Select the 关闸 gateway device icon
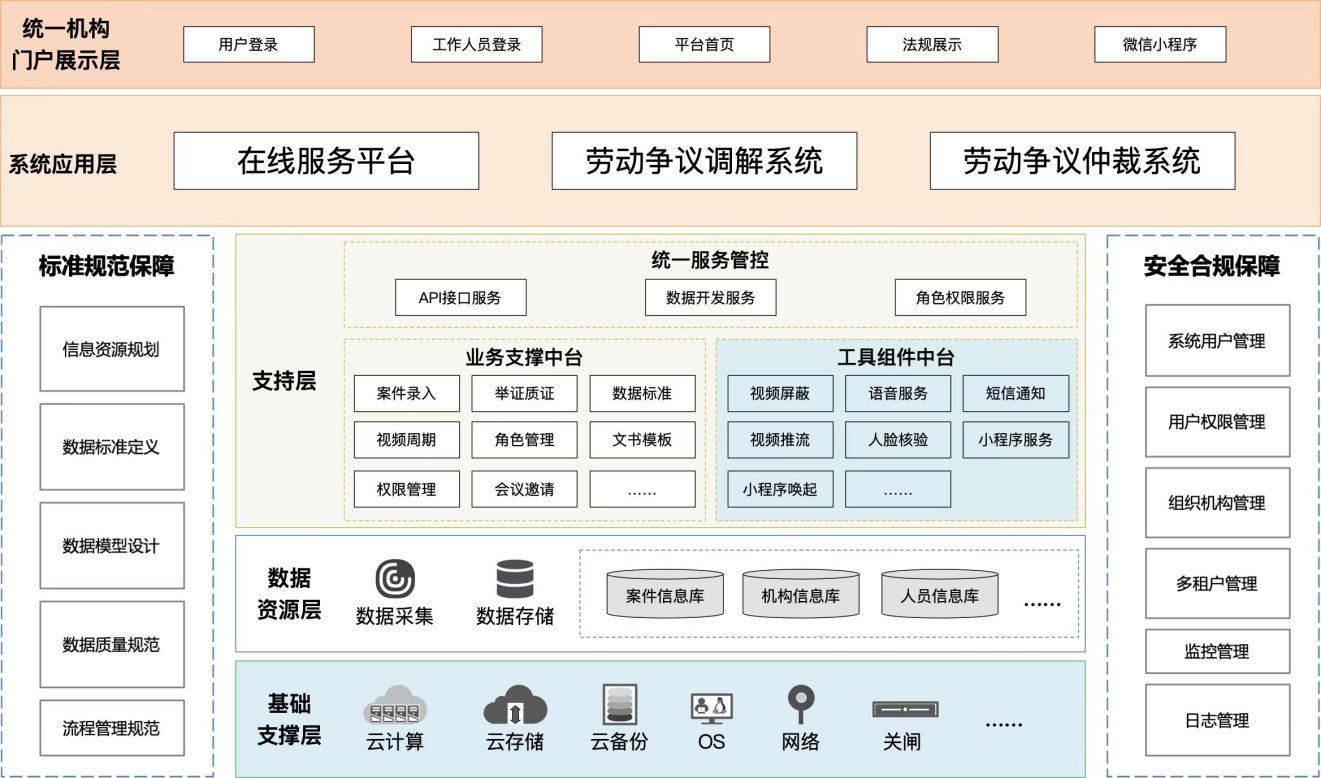The width and height of the screenshot is (1321, 778). [x=905, y=709]
